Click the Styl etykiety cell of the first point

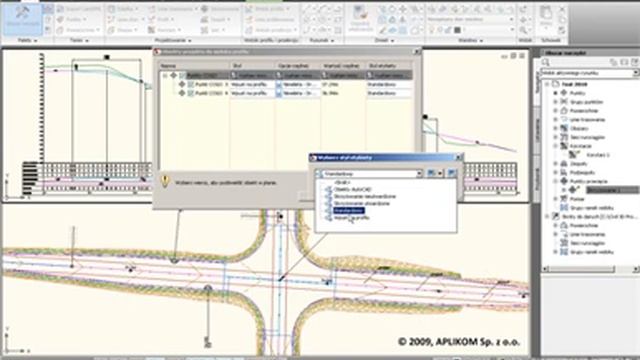pos(389,84)
